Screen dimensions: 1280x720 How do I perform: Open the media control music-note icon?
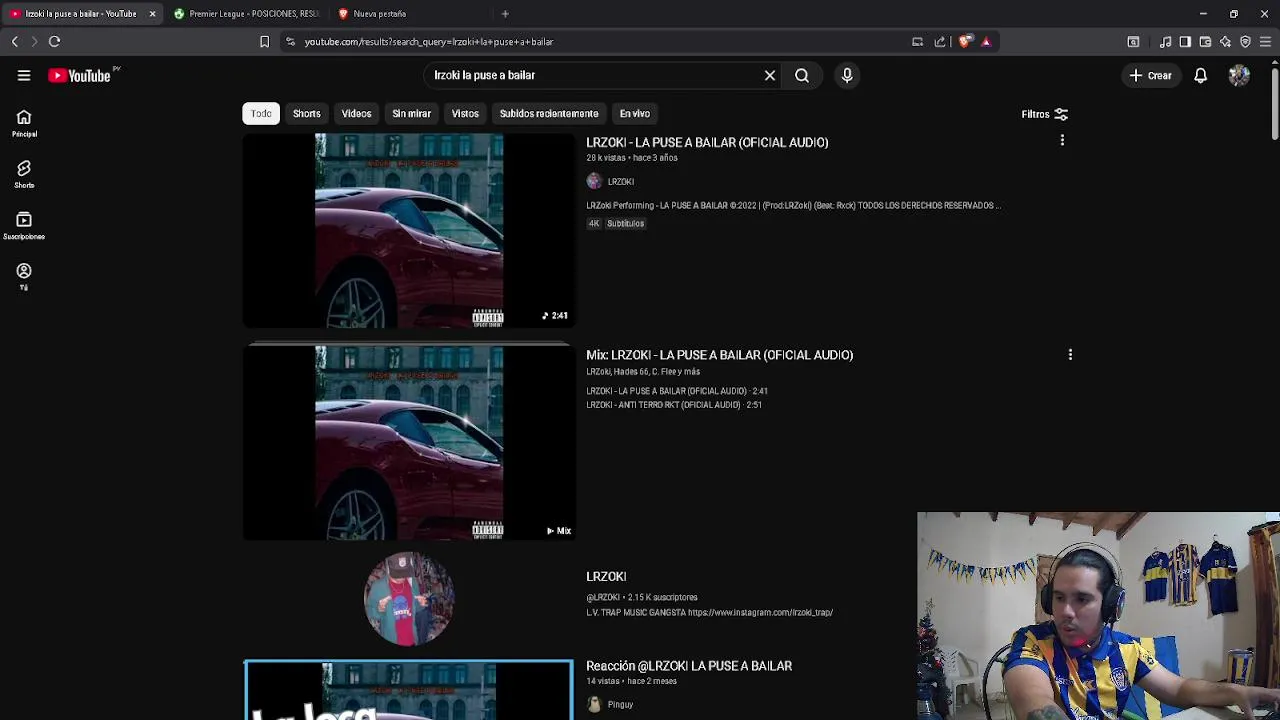pyautogui.click(x=1165, y=42)
